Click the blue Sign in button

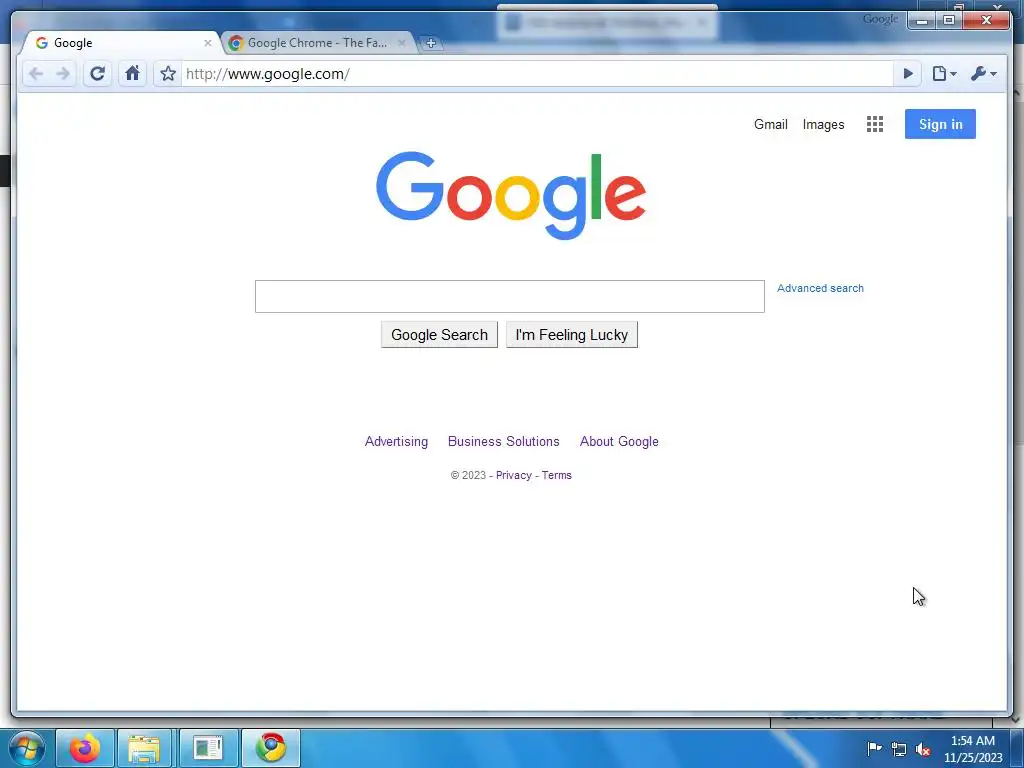940,124
